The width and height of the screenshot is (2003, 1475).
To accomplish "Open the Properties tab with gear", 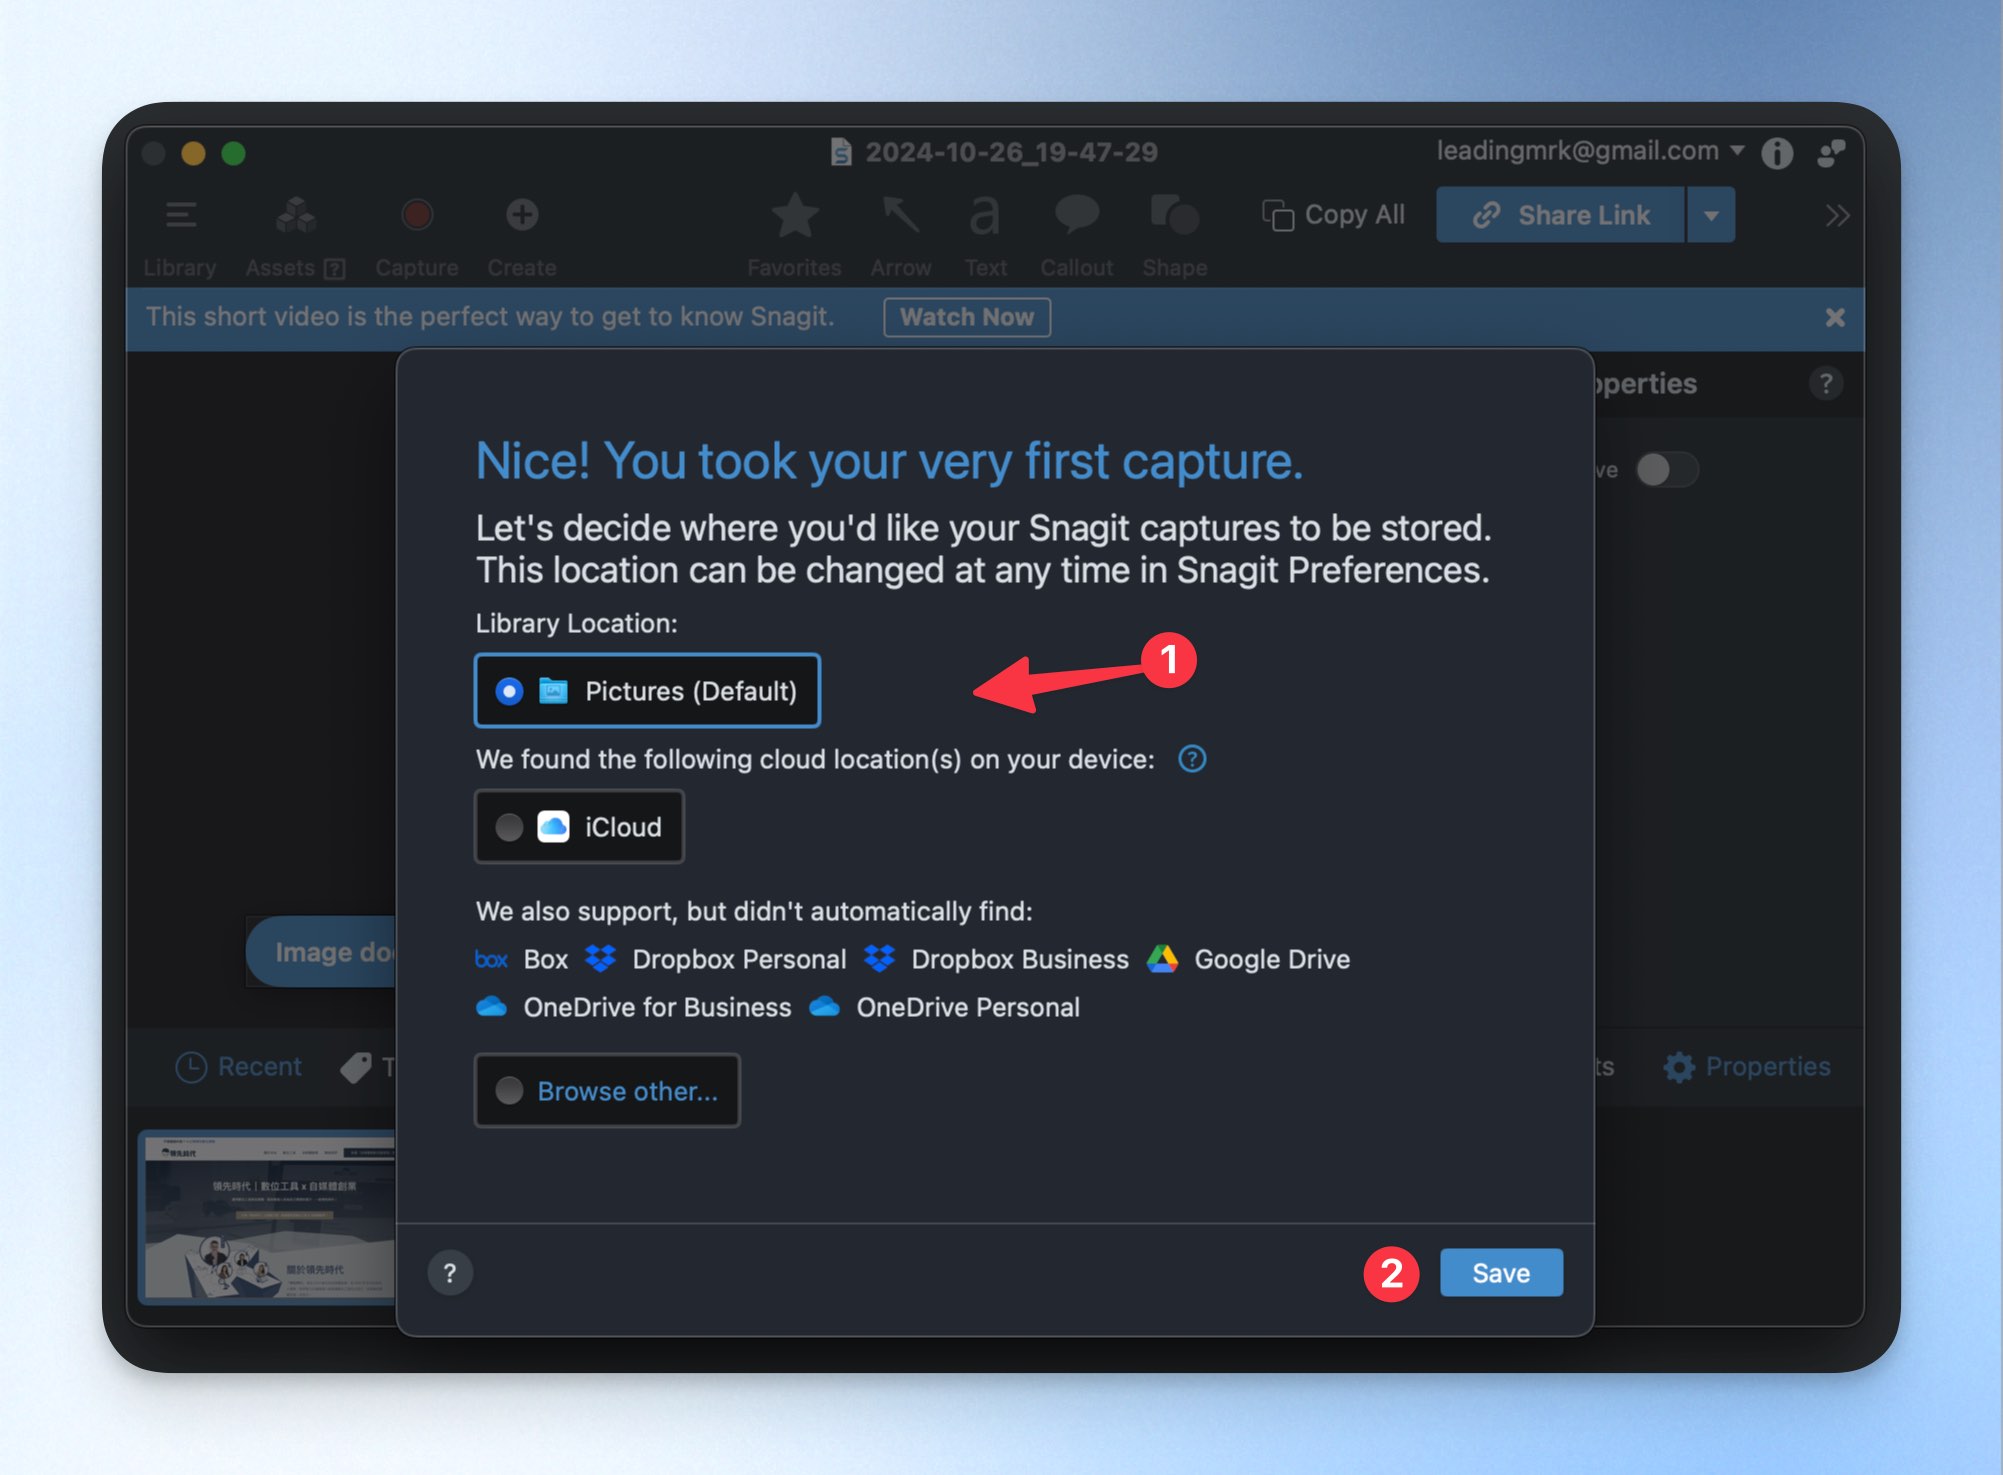I will tap(1747, 1066).
